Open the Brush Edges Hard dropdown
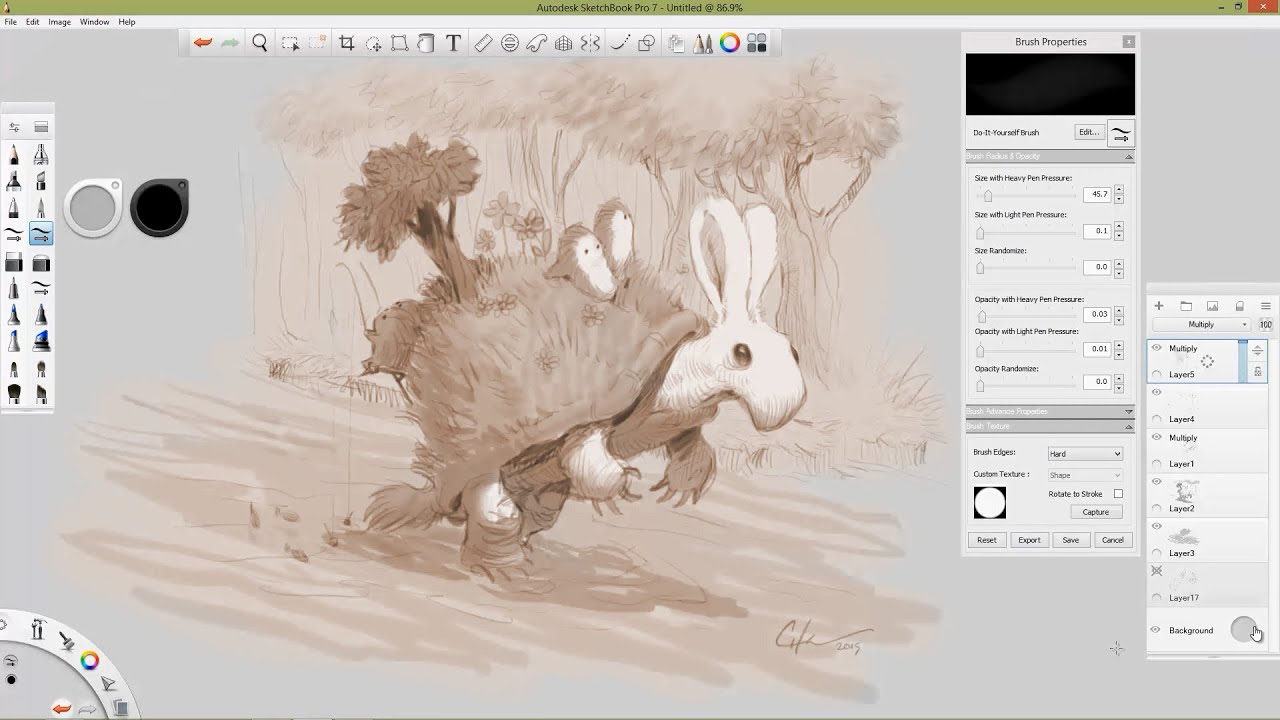The image size is (1280, 720). [1085, 454]
